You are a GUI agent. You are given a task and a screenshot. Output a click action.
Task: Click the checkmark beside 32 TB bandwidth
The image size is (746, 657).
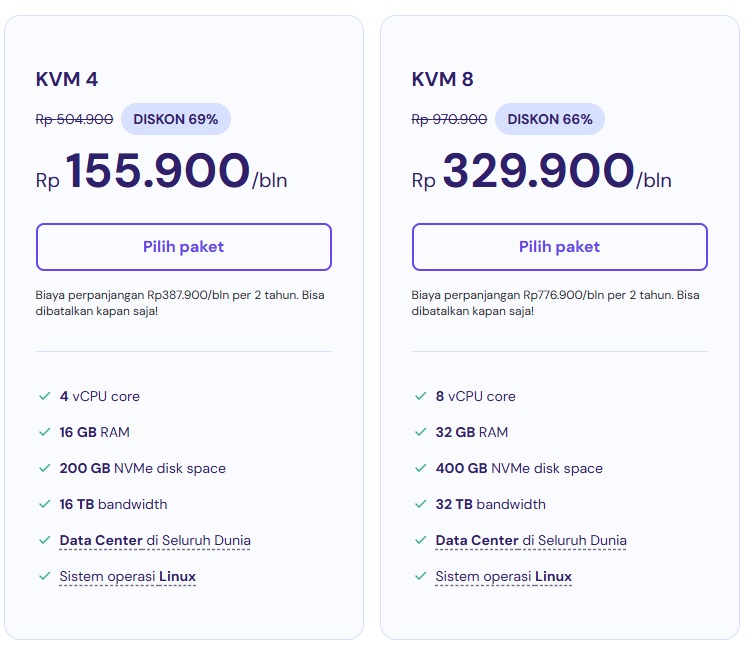click(420, 504)
